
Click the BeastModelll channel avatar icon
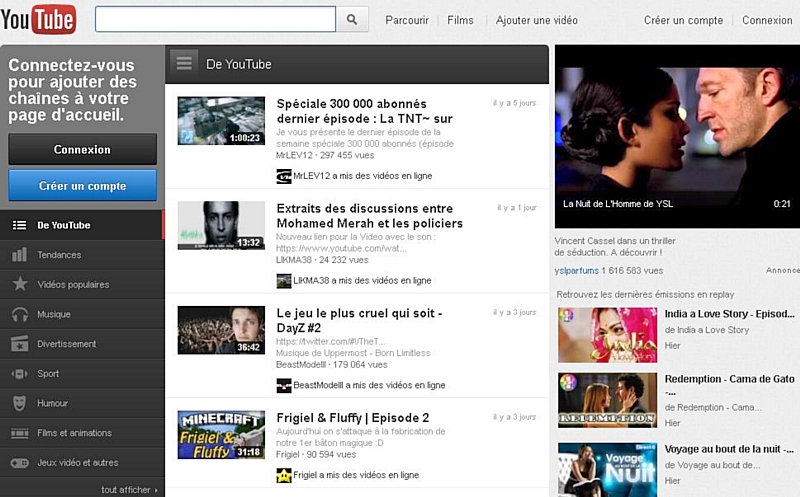coord(284,385)
